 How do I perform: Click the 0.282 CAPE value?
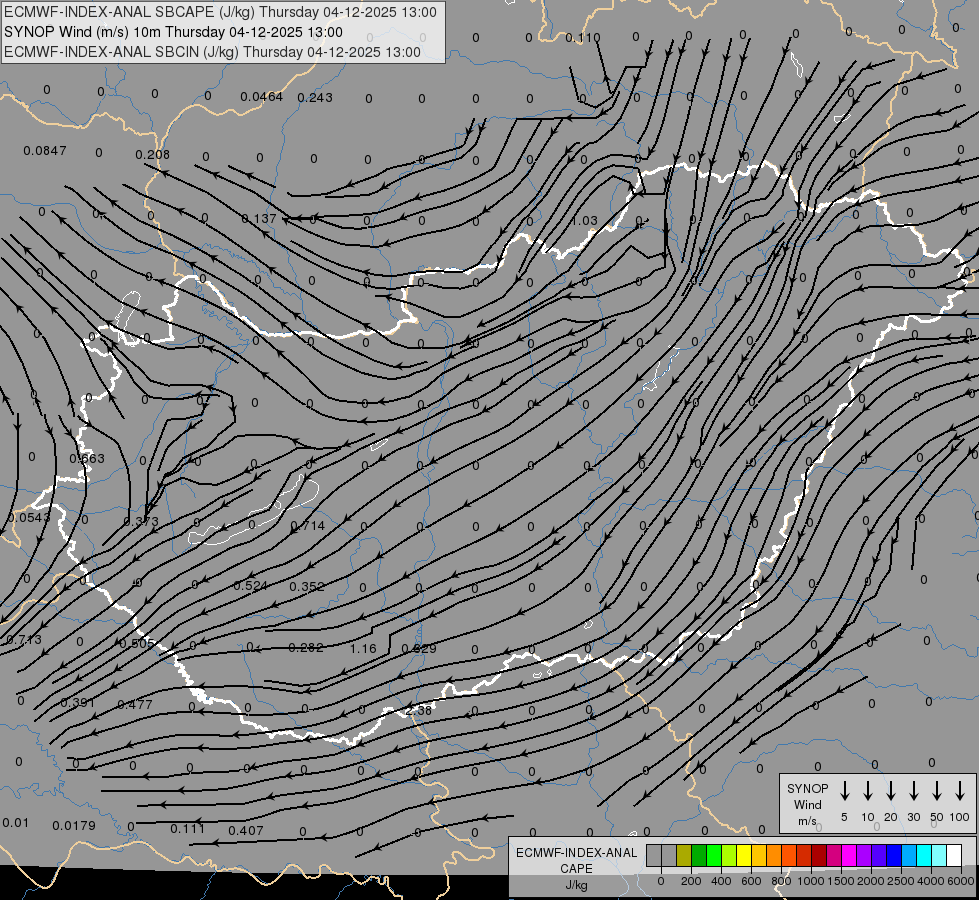[305, 648]
